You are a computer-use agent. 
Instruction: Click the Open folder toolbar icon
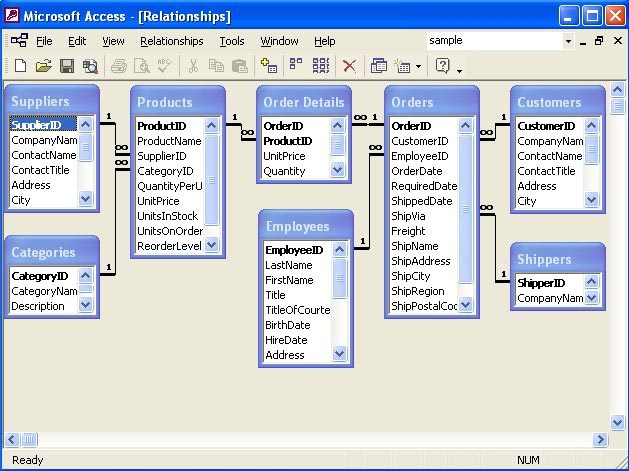pos(43,65)
